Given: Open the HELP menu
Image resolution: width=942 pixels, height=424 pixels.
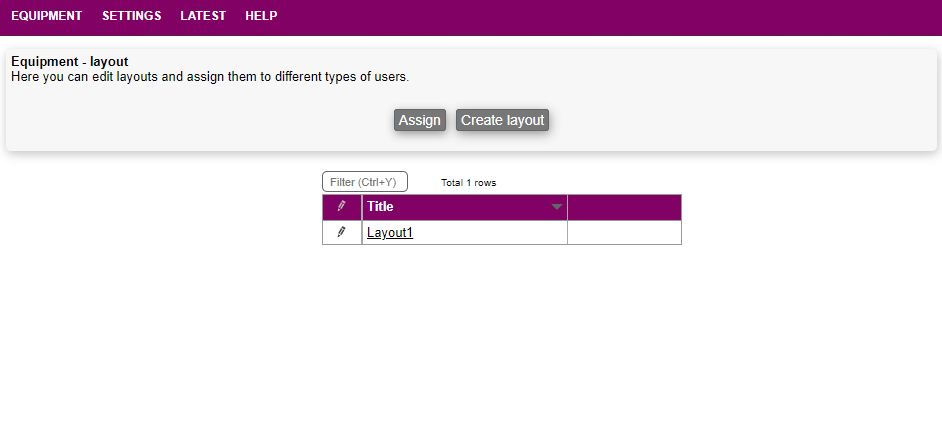Looking at the screenshot, I should pos(261,16).
